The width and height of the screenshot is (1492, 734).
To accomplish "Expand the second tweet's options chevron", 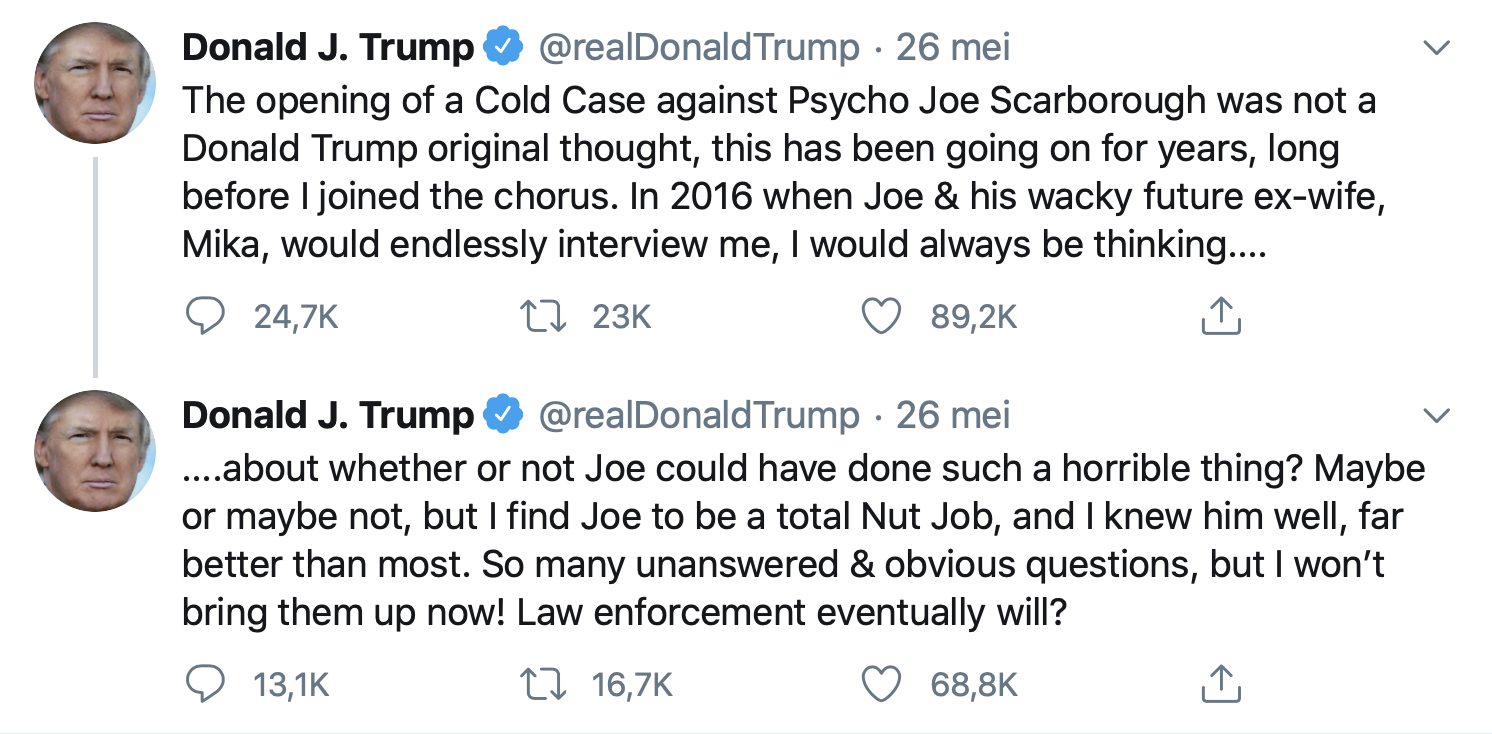I will click(1436, 415).
